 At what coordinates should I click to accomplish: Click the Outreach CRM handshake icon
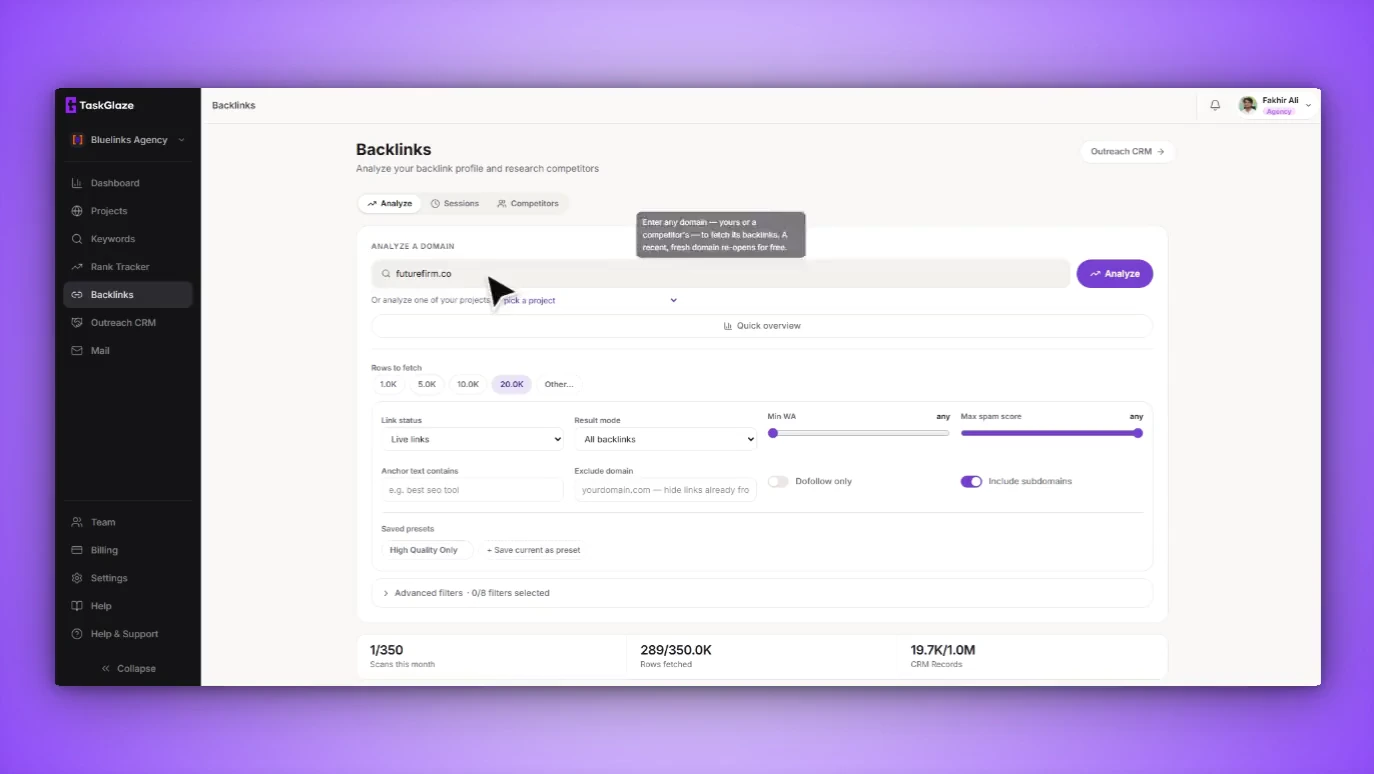click(77, 323)
